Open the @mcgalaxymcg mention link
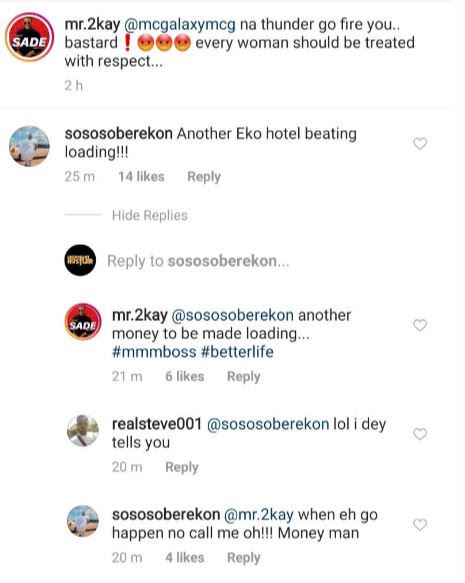This screenshot has width=465, height=583. click(180, 25)
